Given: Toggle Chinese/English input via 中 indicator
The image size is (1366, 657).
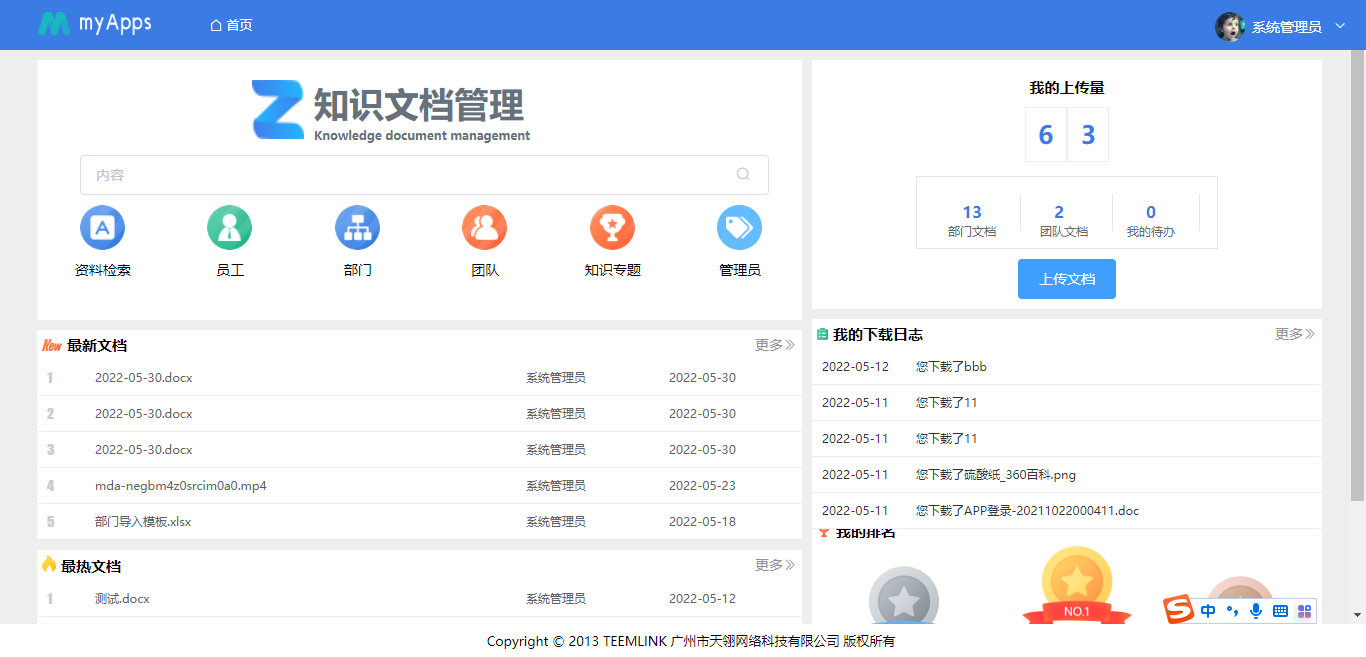Looking at the screenshot, I should [x=1207, y=609].
